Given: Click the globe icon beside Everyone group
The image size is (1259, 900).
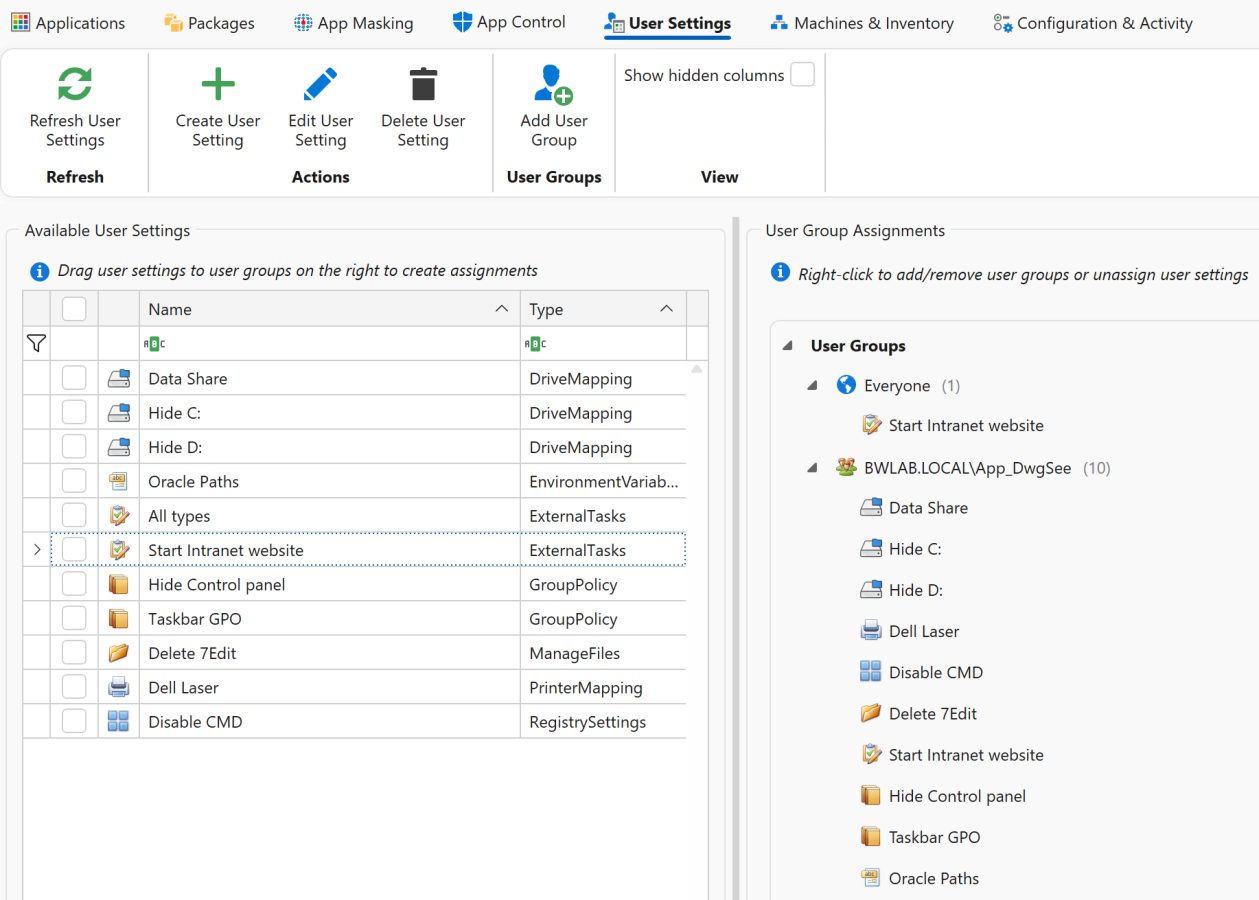Looking at the screenshot, I should [x=846, y=385].
